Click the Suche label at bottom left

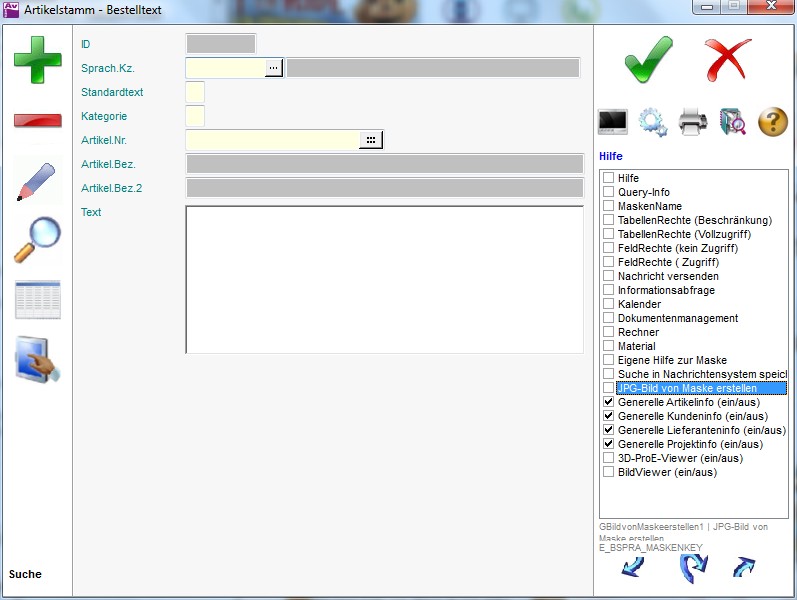tap(26, 574)
